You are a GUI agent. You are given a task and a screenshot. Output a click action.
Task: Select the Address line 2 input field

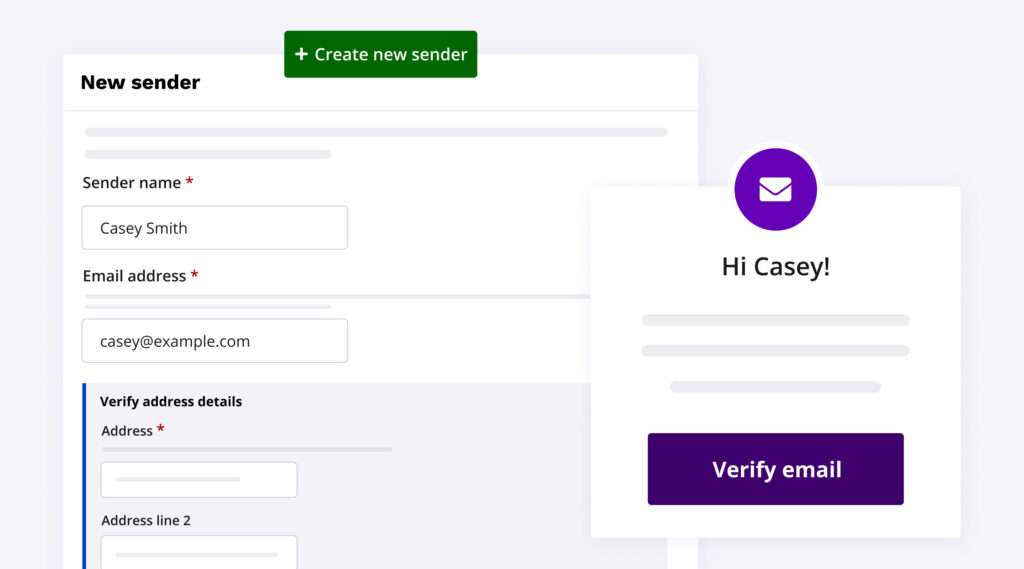[199, 553]
